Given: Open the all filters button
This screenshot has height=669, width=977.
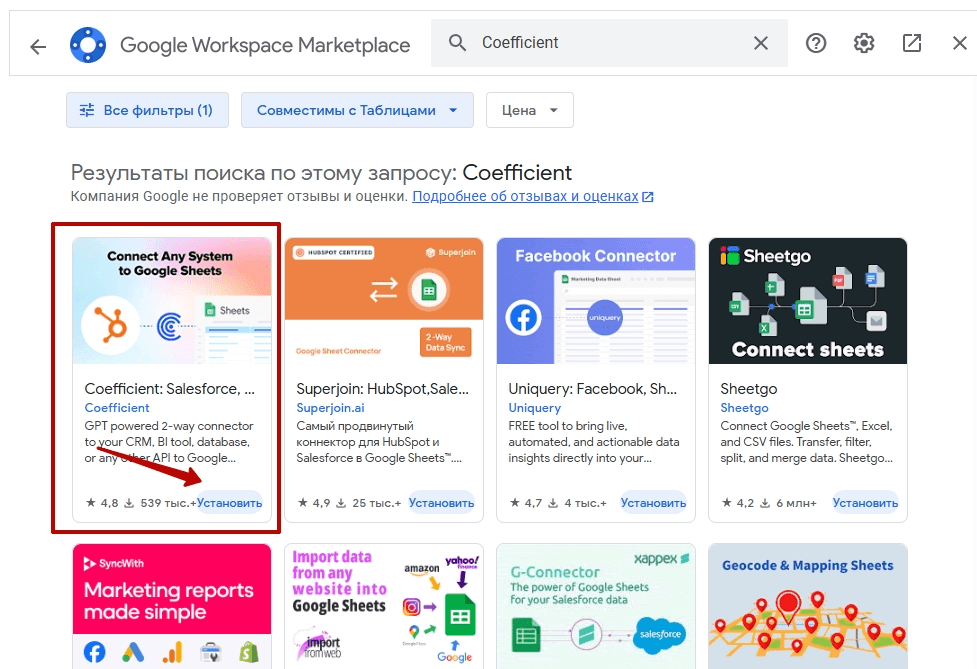Looking at the screenshot, I should [x=147, y=110].
